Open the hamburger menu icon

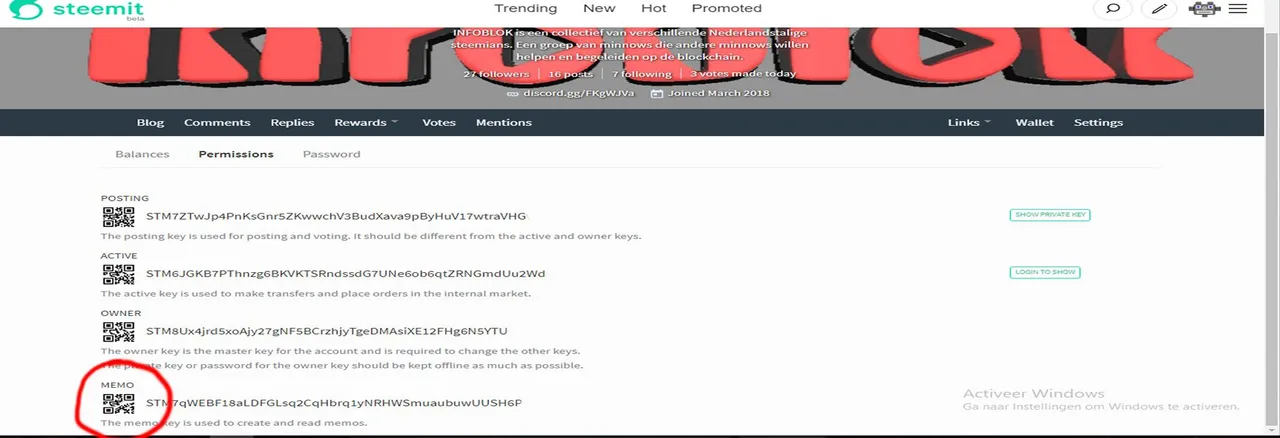[1238, 9]
